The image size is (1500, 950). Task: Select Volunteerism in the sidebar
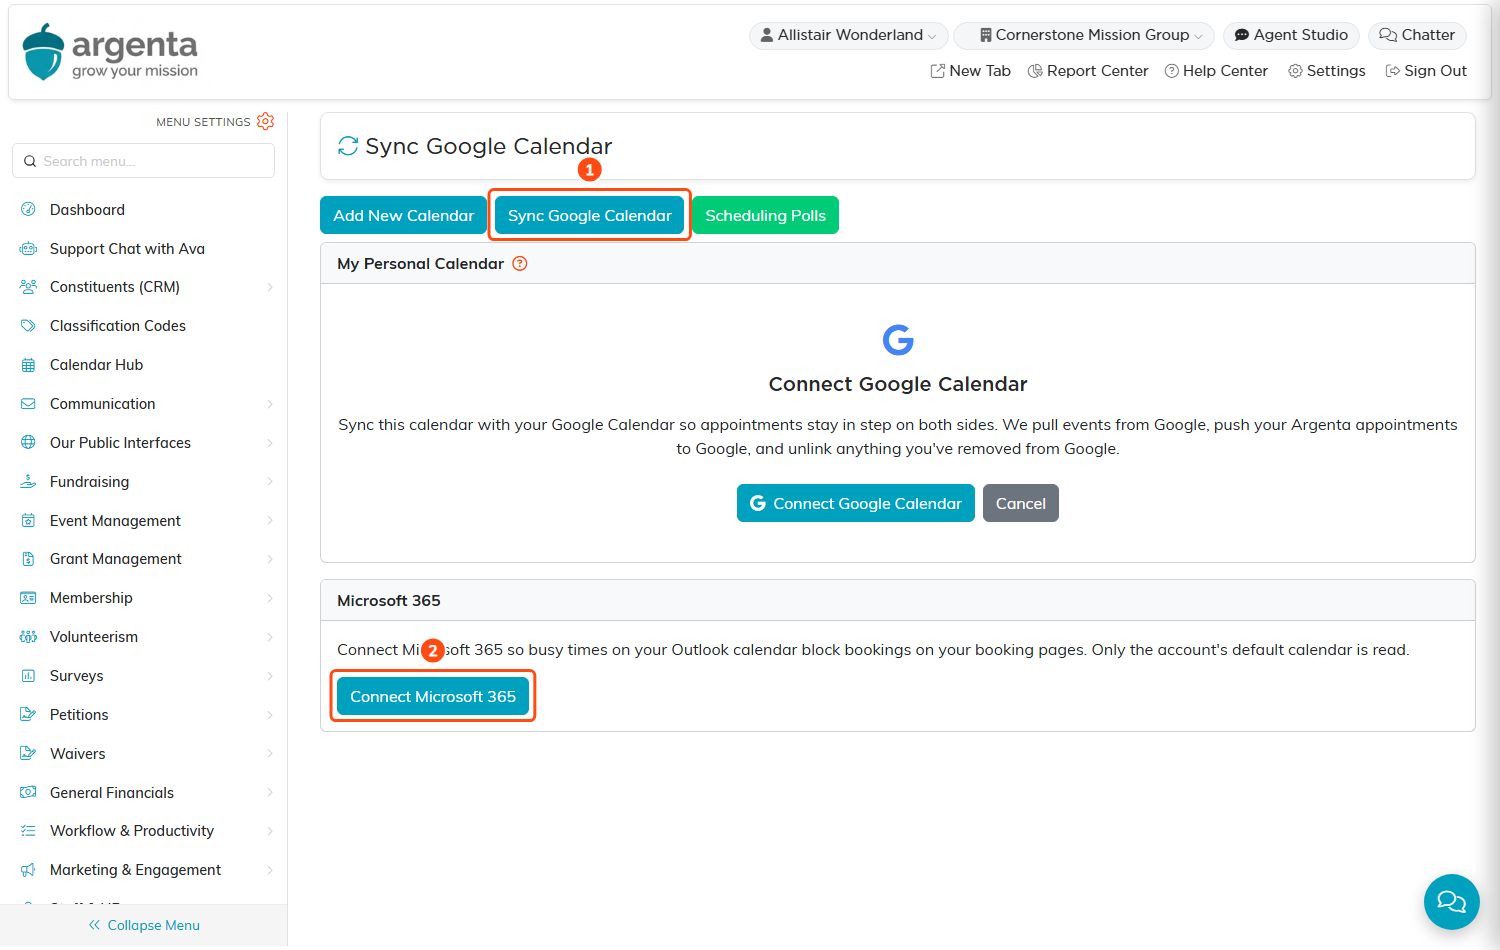[94, 637]
